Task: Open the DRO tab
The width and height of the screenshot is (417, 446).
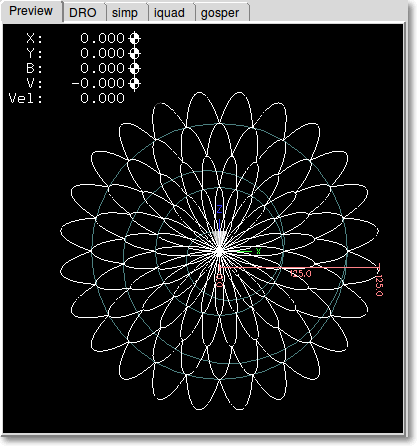Action: 83,13
